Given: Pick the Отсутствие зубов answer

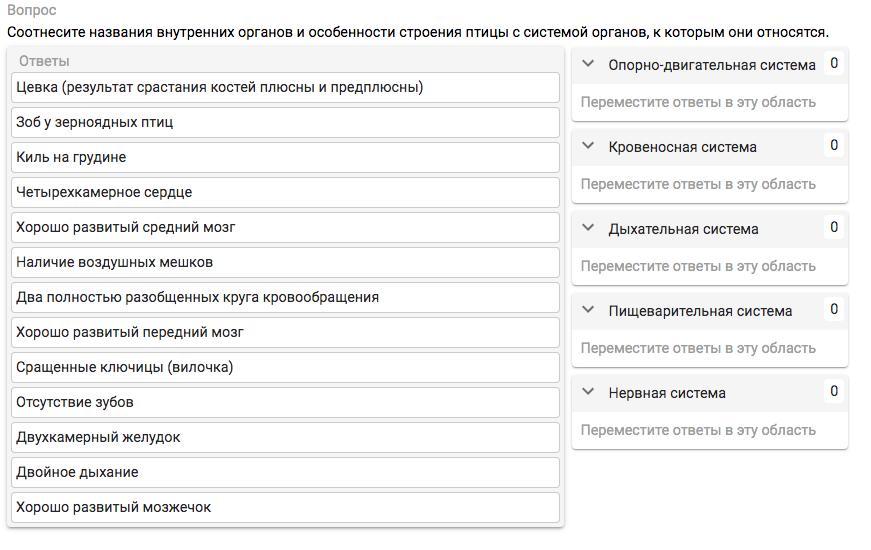Looking at the screenshot, I should click(x=285, y=402).
